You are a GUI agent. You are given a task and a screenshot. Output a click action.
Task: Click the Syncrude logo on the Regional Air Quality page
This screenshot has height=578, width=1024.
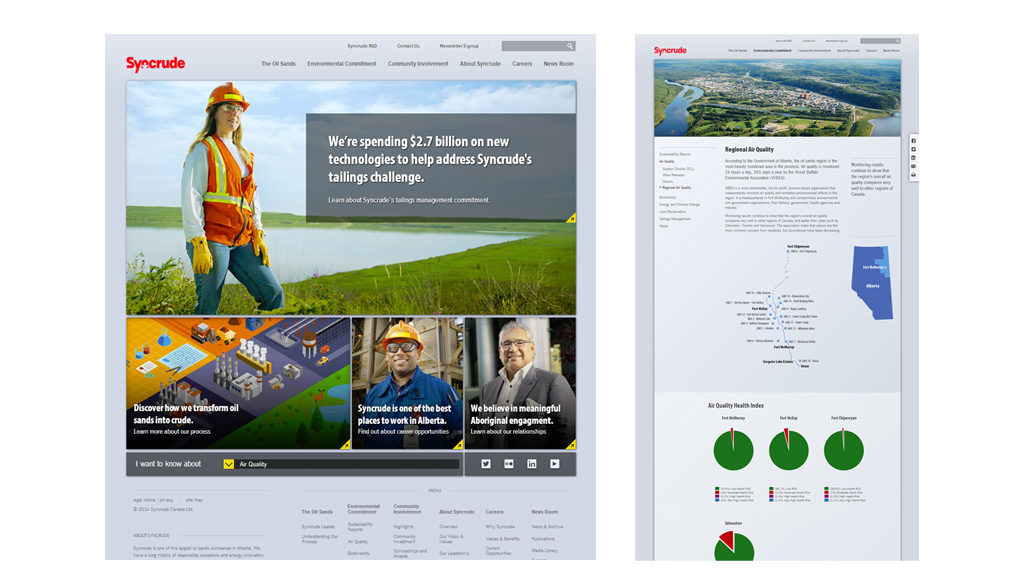(x=670, y=50)
